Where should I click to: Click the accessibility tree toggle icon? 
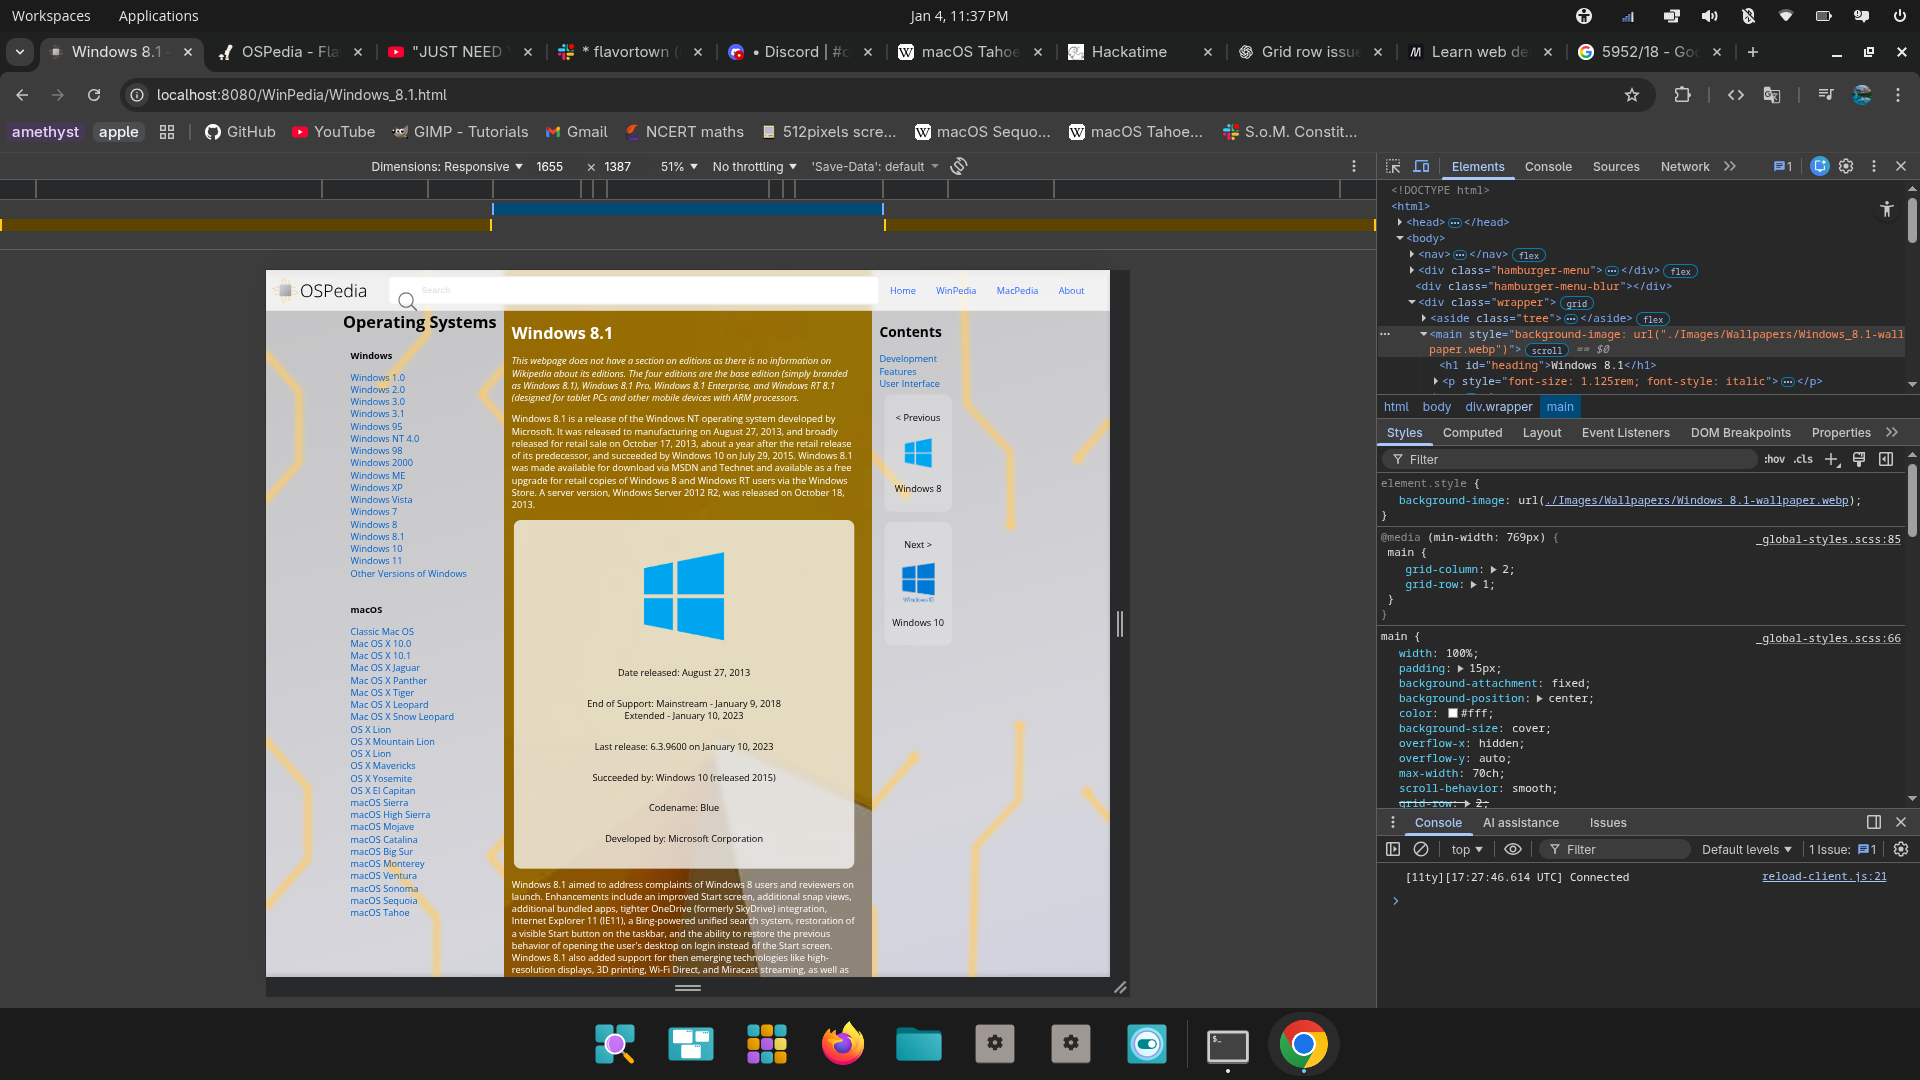(1886, 208)
